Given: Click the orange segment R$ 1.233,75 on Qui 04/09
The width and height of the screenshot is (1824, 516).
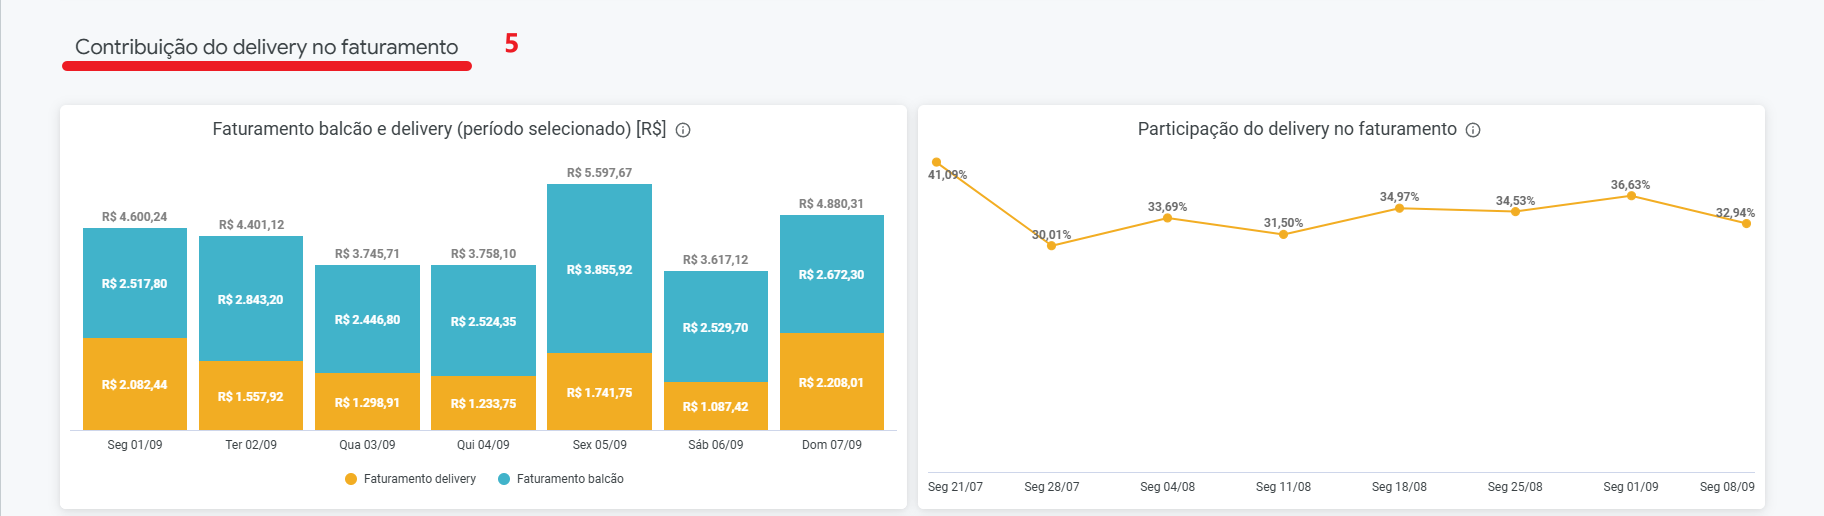Looking at the screenshot, I should [x=483, y=403].
